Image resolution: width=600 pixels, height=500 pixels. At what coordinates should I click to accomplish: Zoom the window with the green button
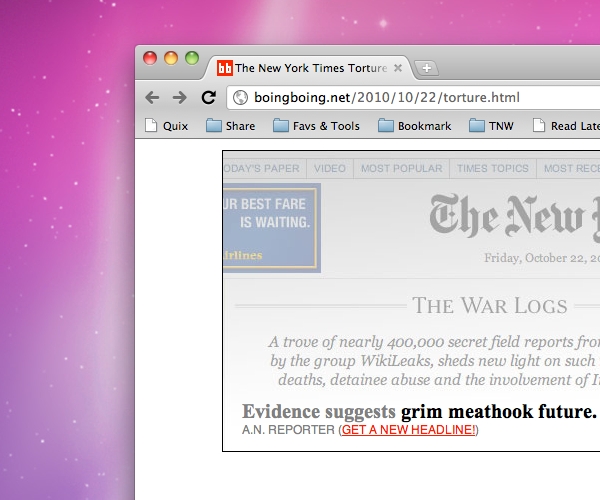coord(192,58)
